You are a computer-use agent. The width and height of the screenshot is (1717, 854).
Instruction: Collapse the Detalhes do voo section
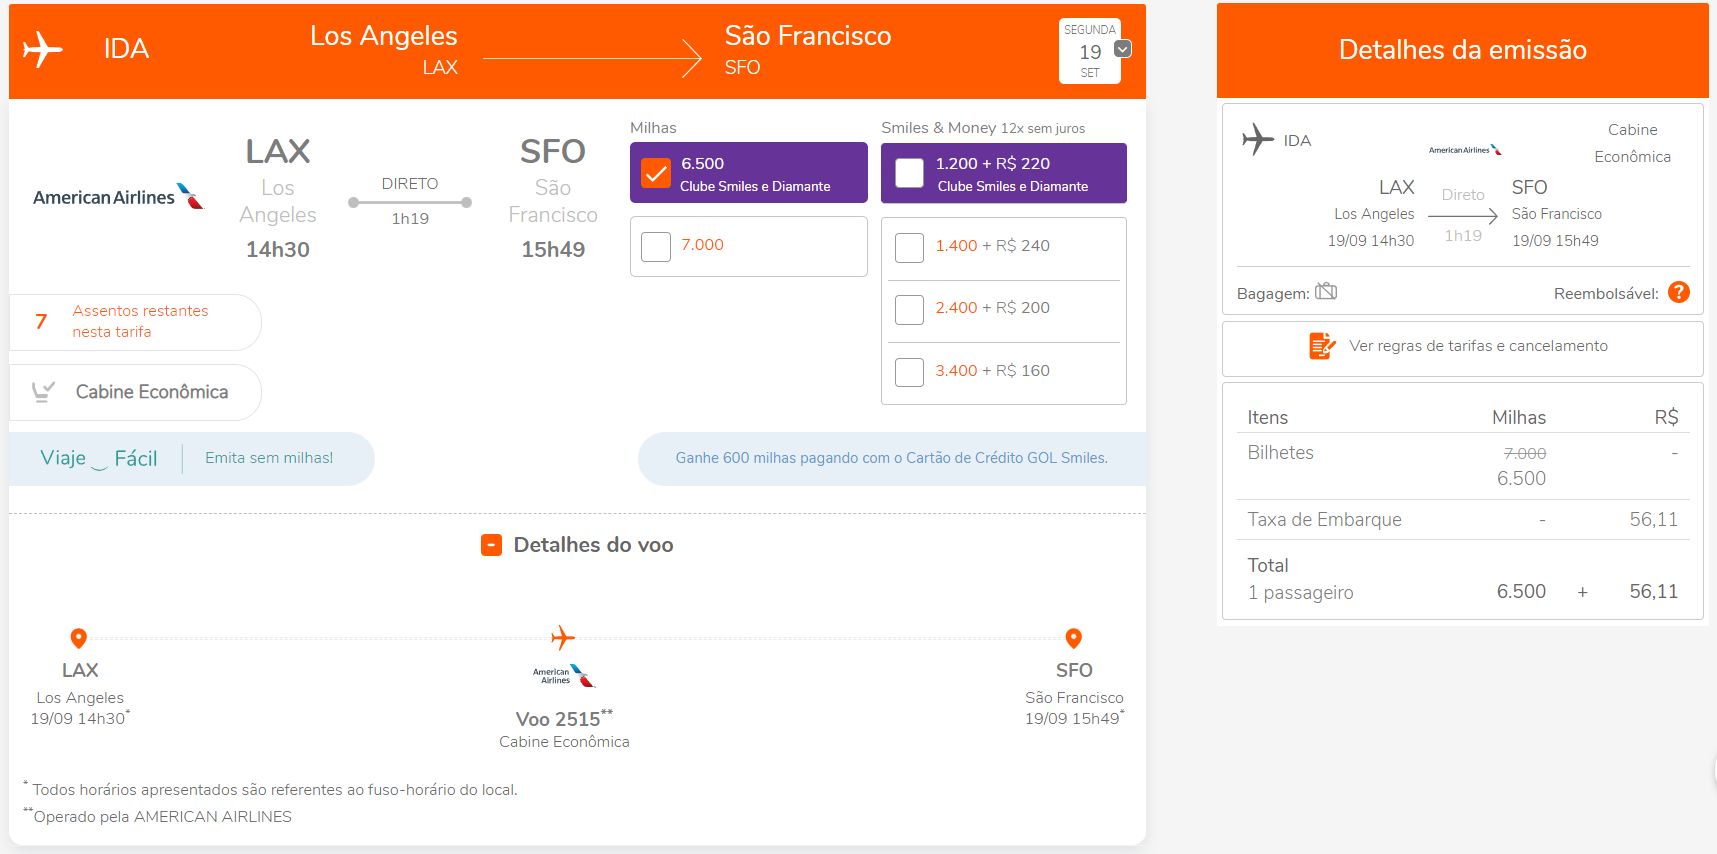pos(491,545)
